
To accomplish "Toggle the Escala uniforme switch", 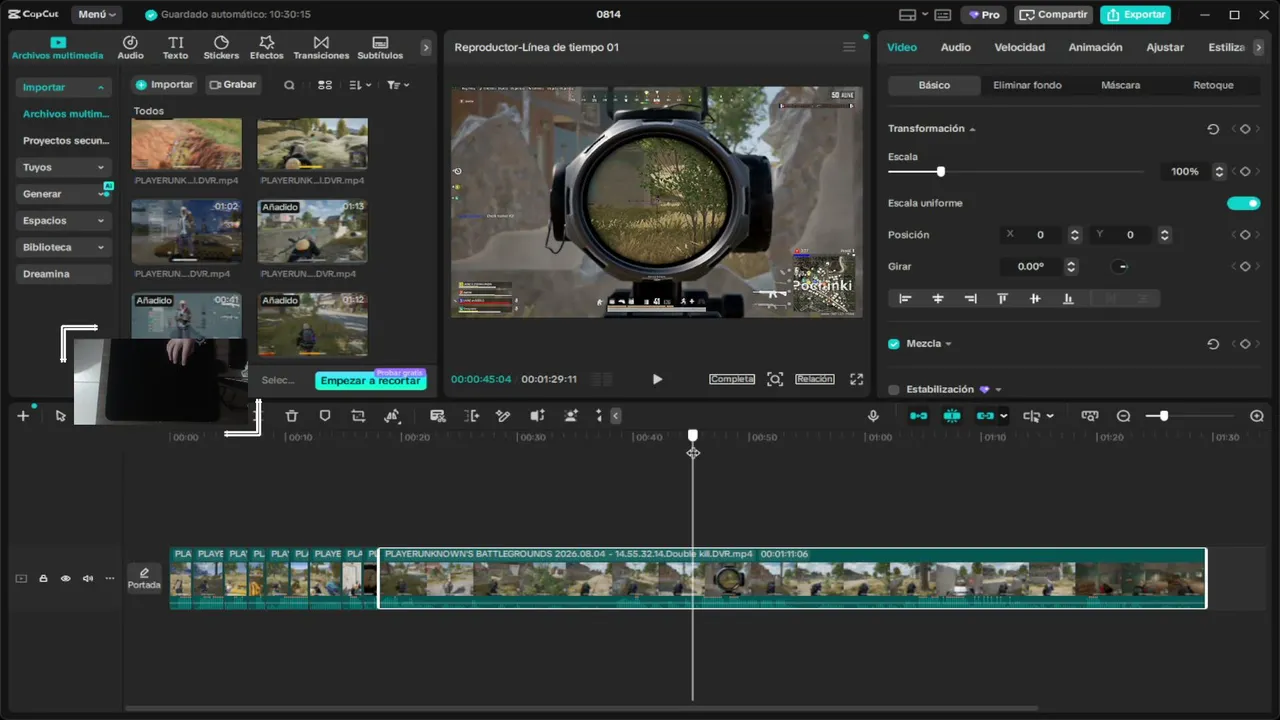I will coord(1243,203).
